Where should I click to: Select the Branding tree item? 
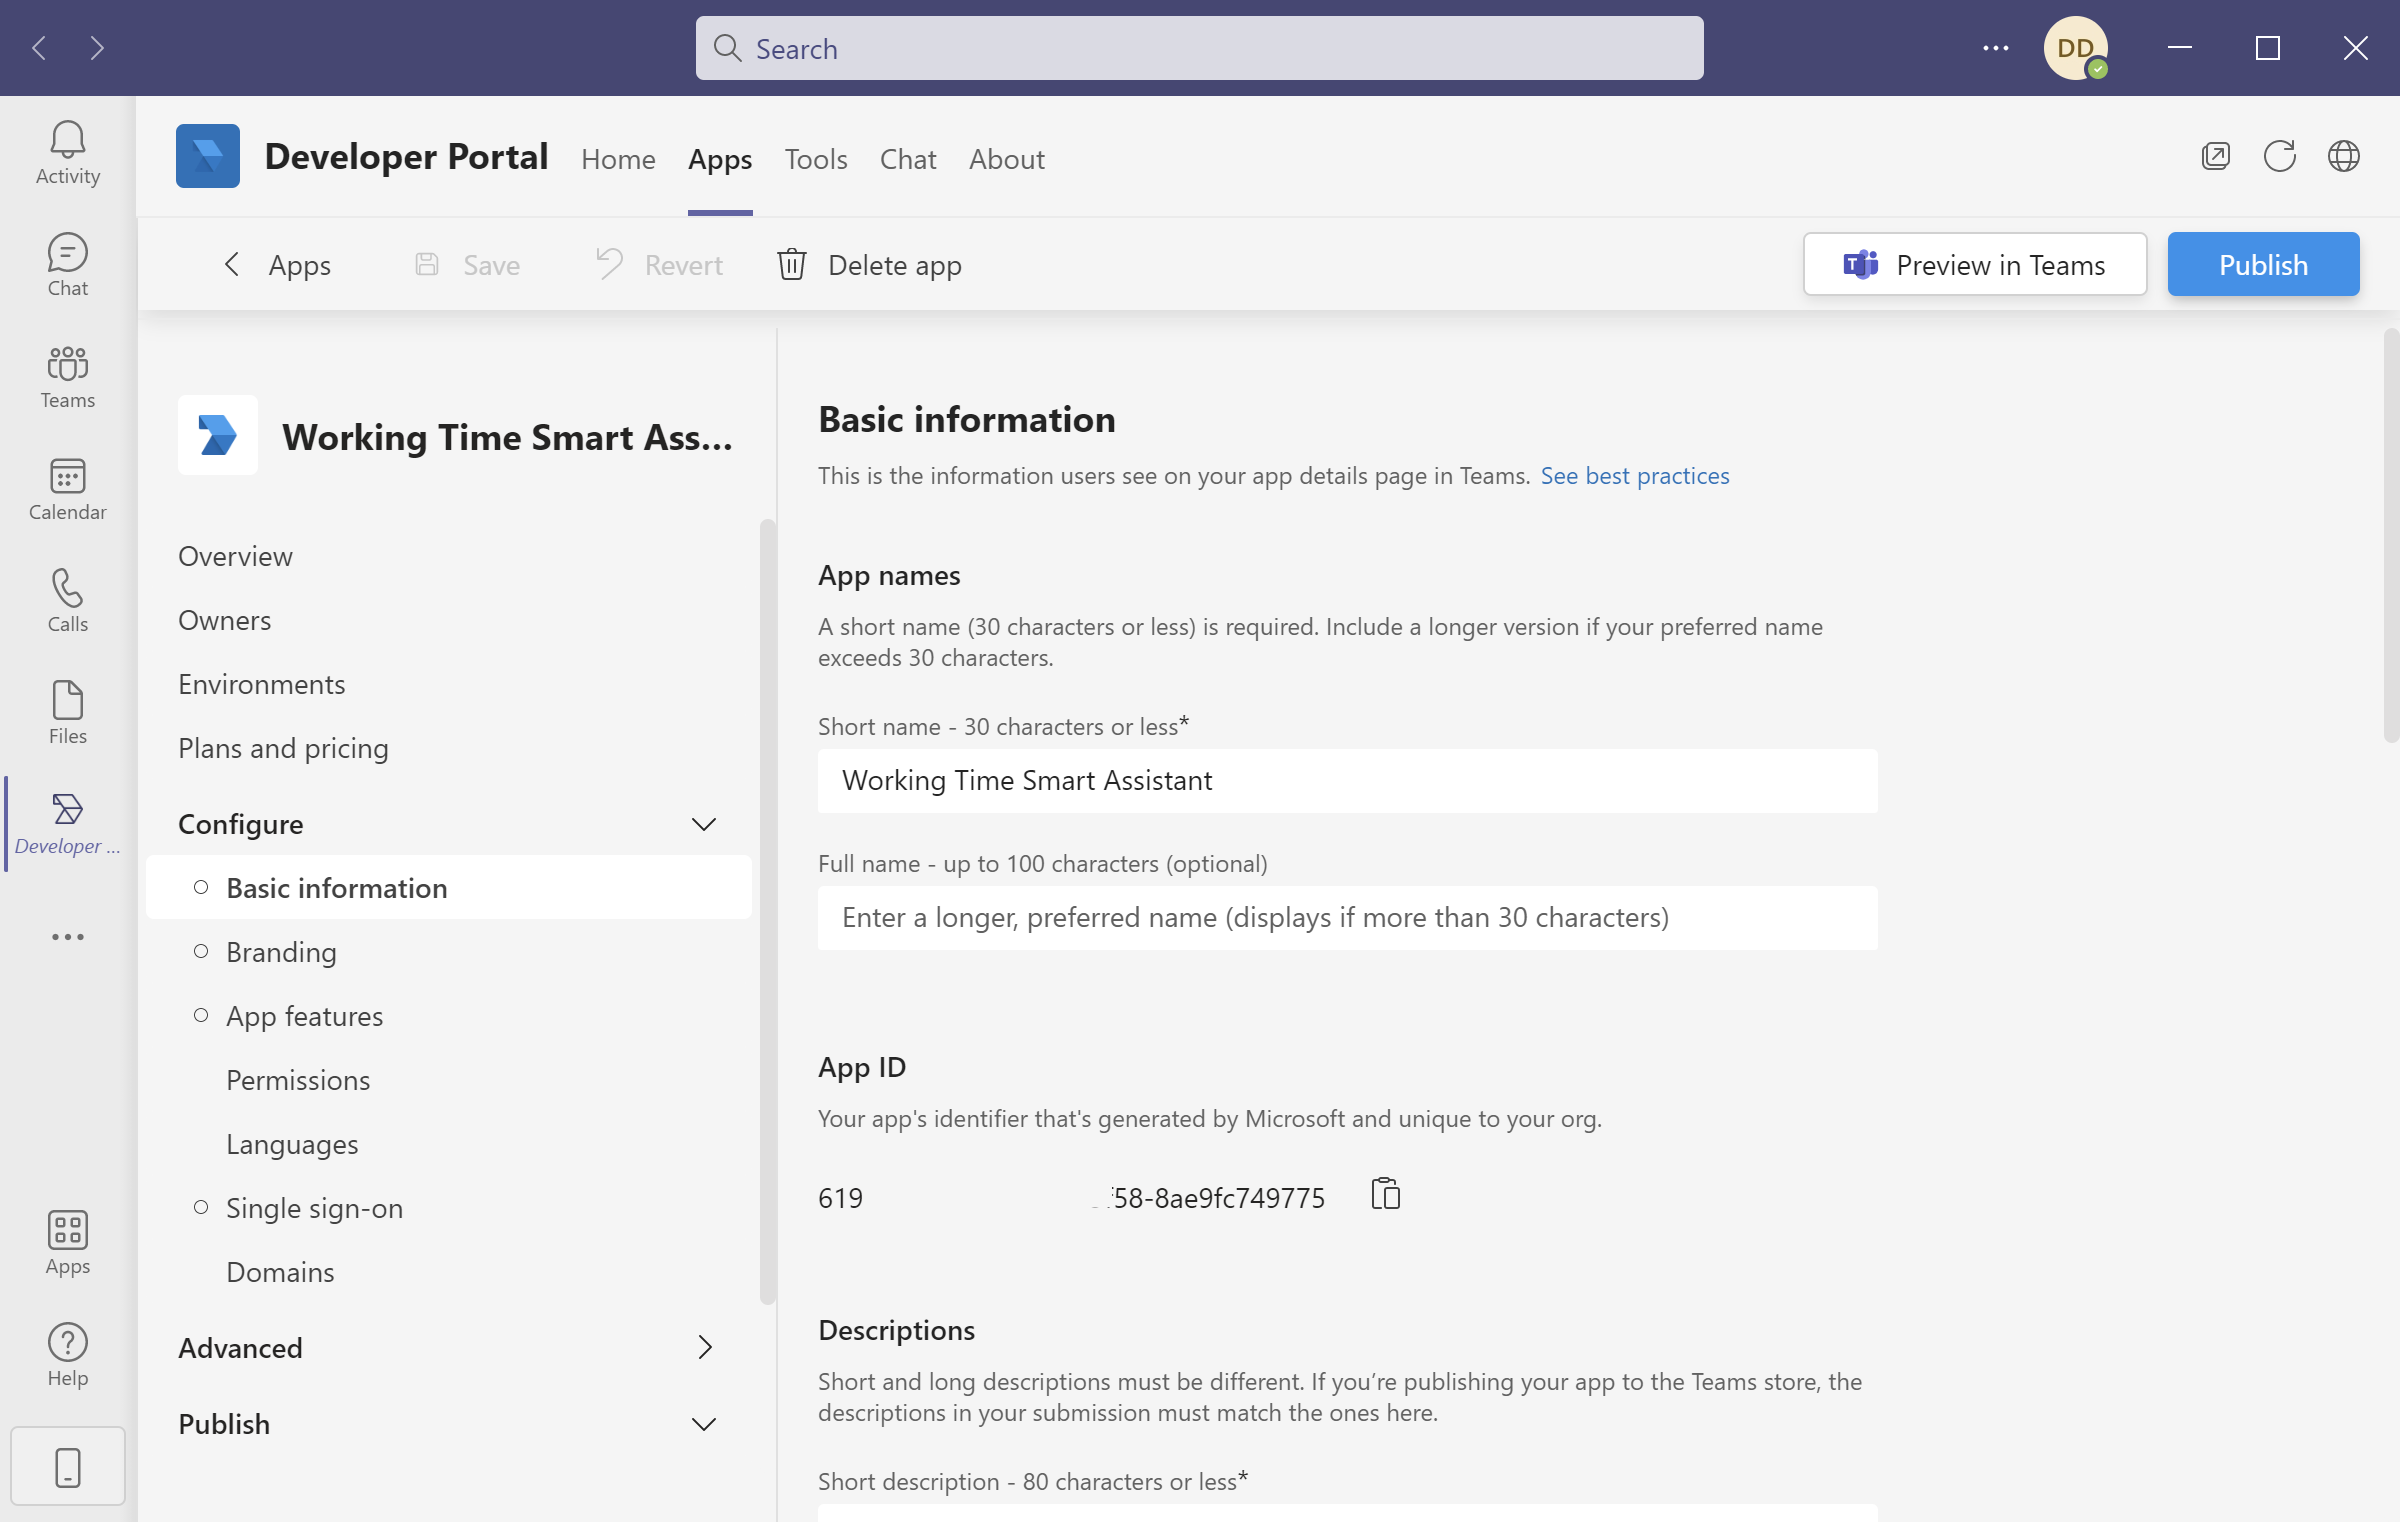(282, 952)
